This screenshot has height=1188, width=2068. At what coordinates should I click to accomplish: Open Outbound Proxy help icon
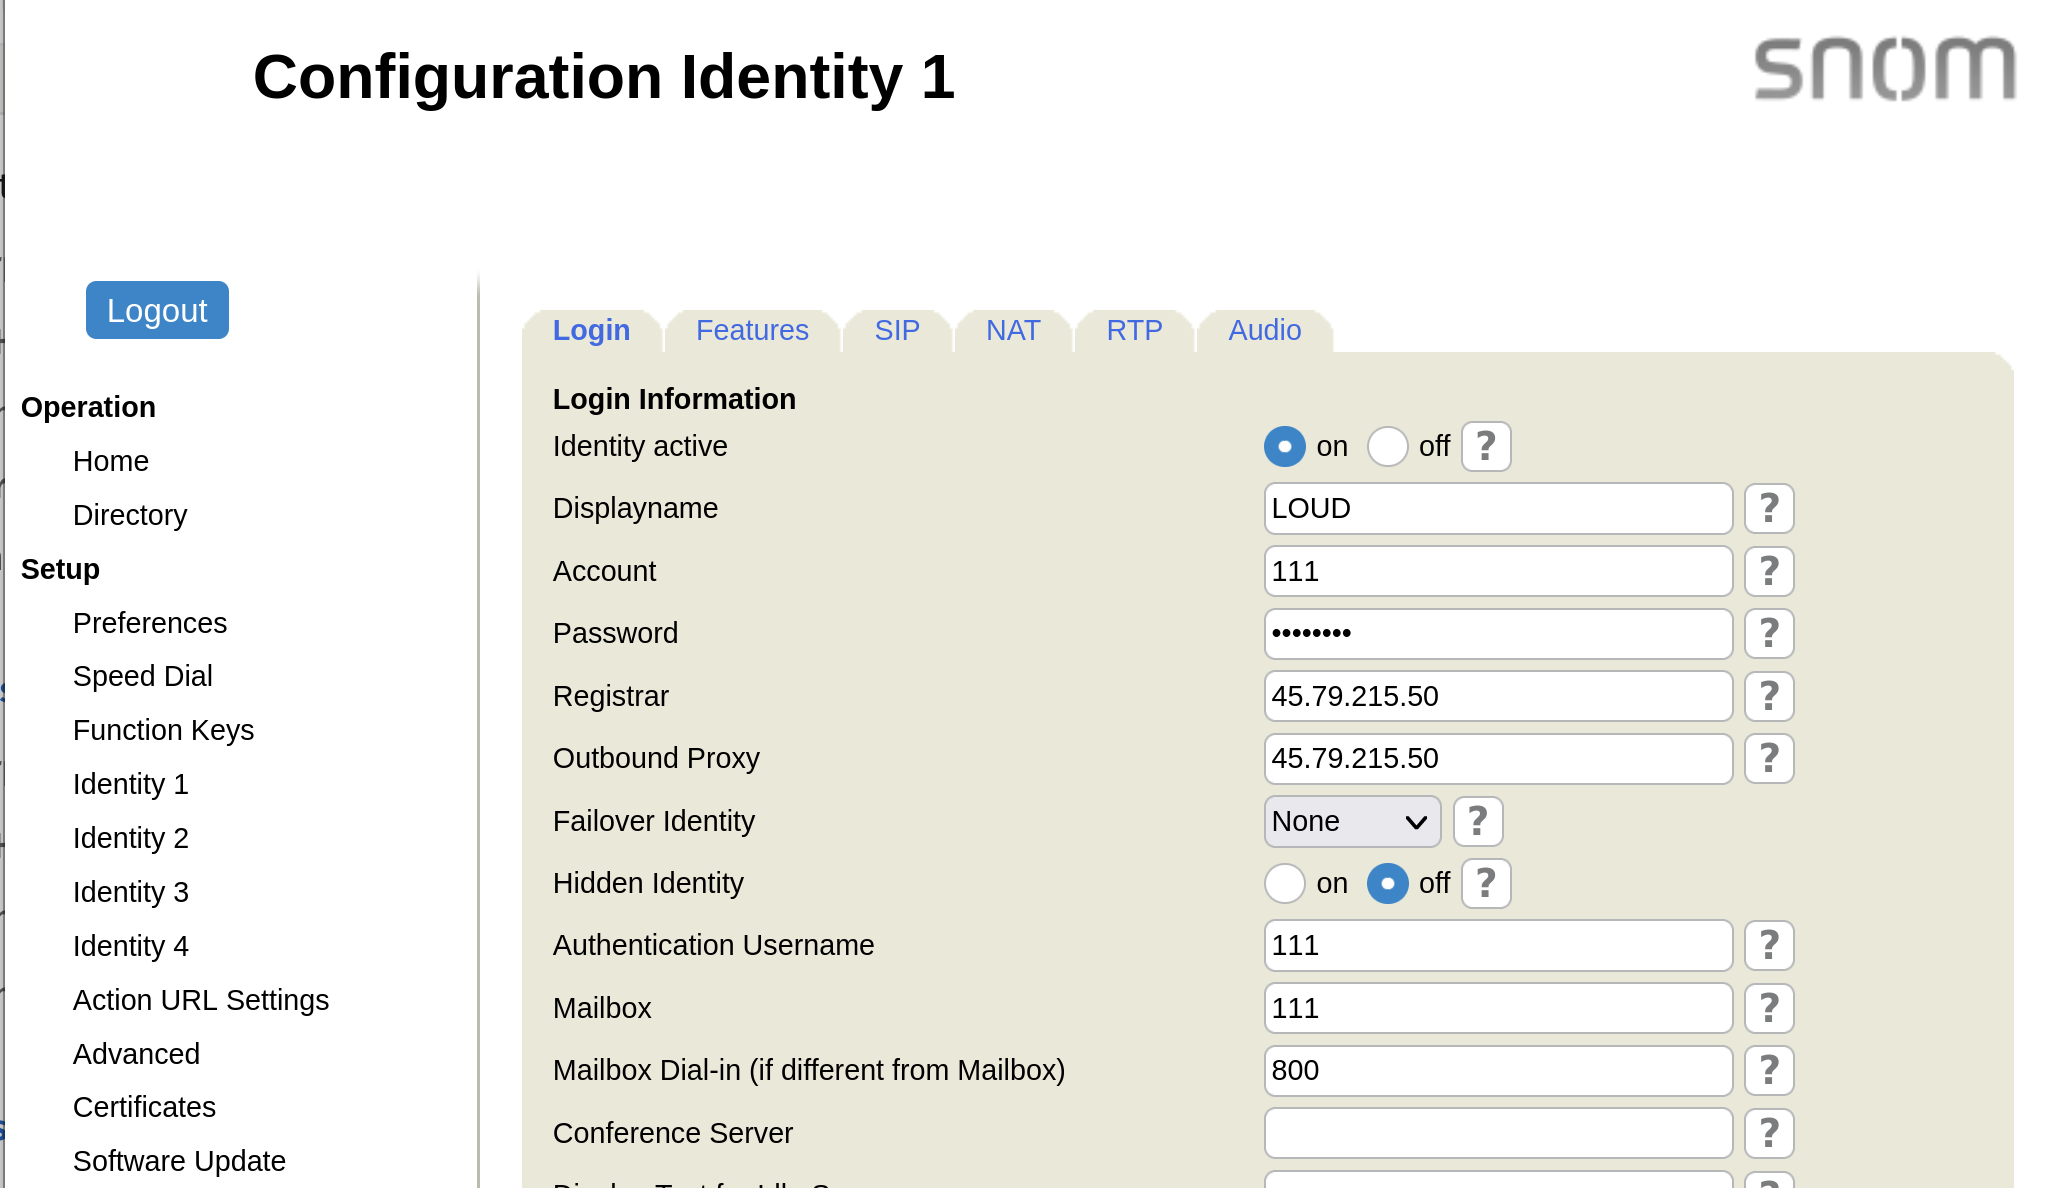coord(1768,758)
